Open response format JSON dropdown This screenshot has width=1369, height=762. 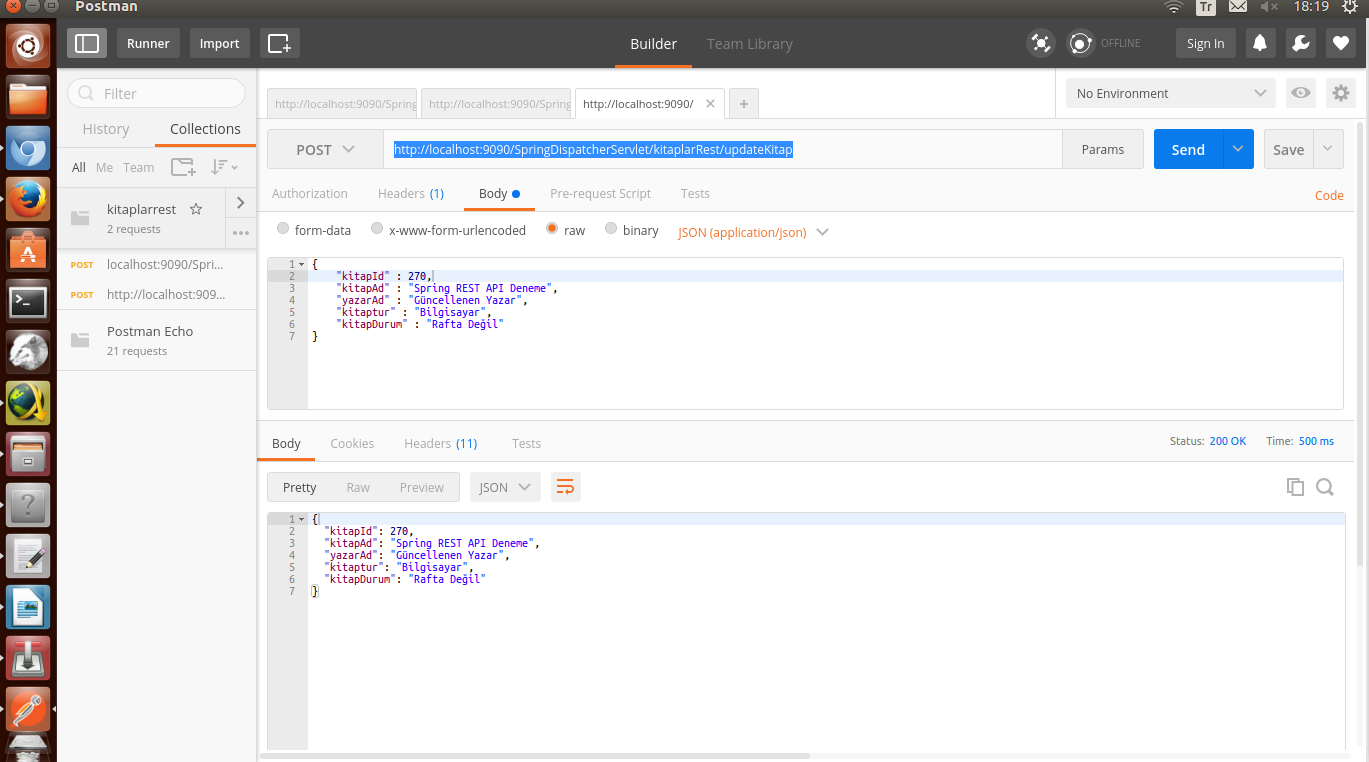click(505, 487)
